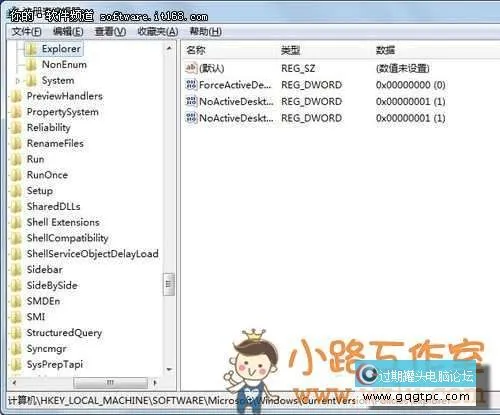Select the NonEnum key label

(64, 65)
